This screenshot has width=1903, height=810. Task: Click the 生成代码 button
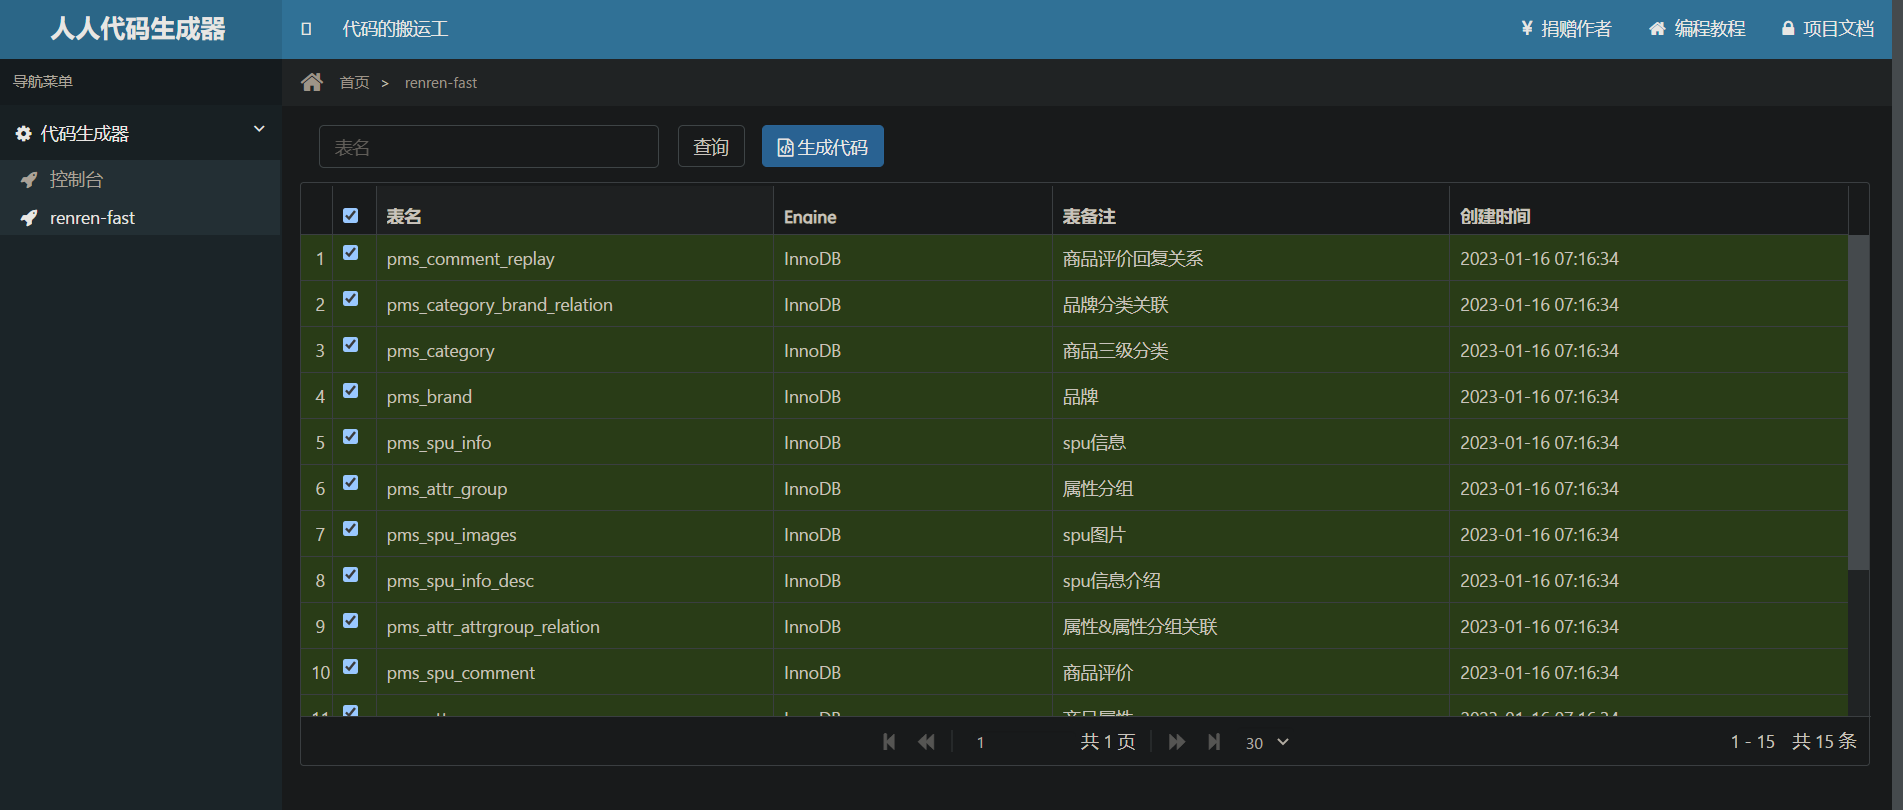(x=822, y=147)
